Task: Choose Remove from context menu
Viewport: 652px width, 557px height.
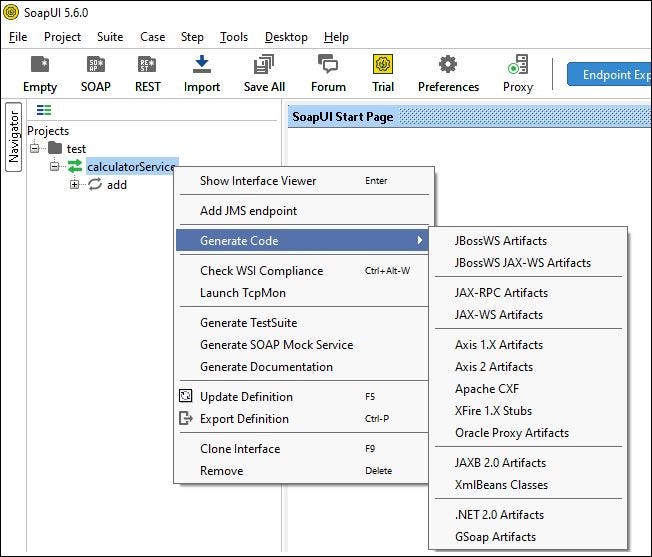Action: tap(304, 471)
